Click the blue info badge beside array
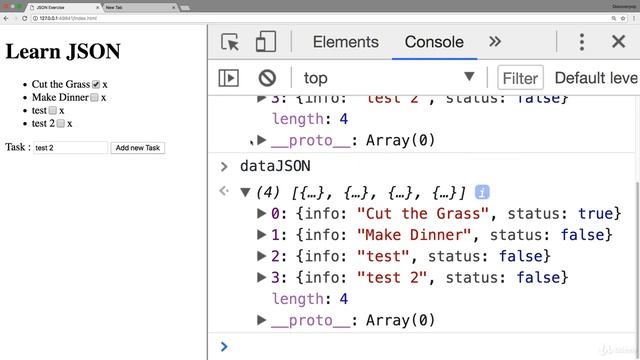 [x=482, y=192]
